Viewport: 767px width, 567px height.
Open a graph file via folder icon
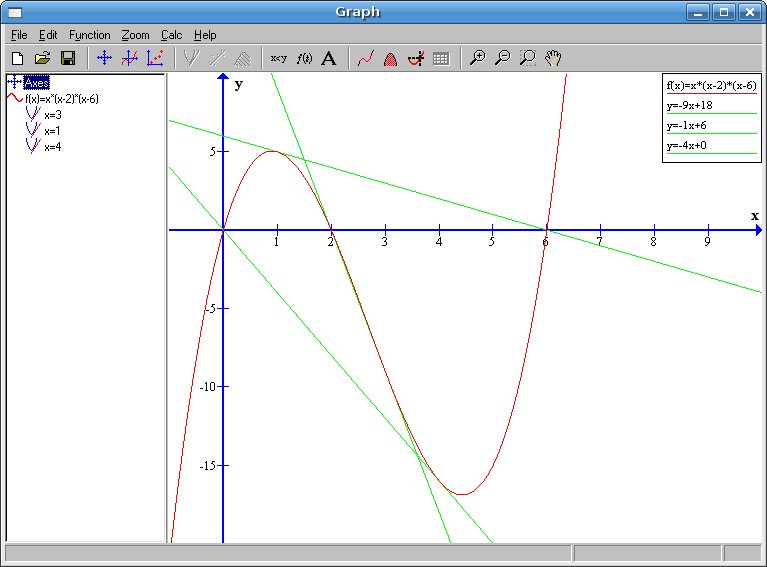(43, 59)
